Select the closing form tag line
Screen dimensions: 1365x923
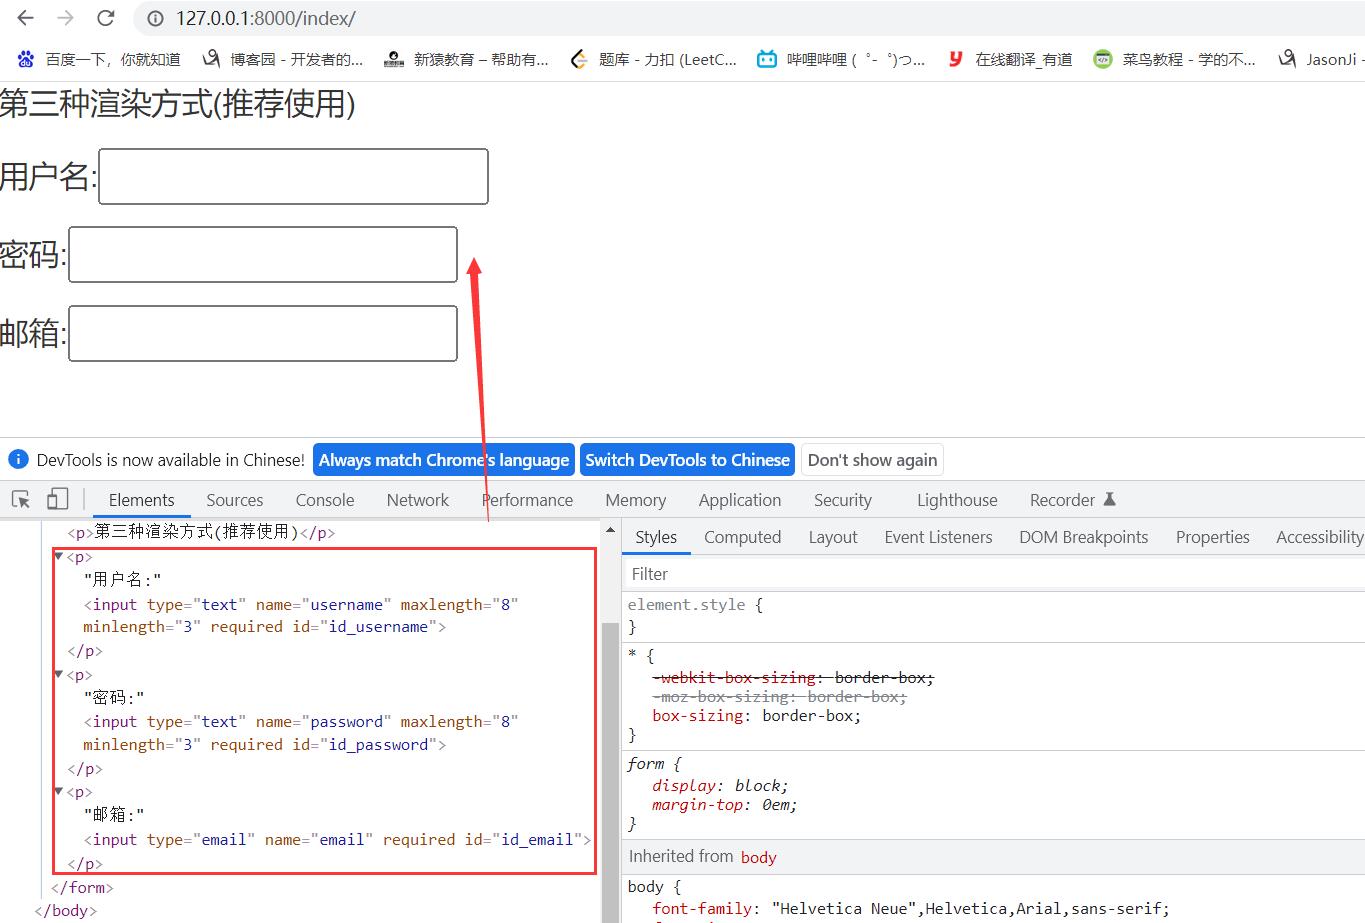click(83, 887)
